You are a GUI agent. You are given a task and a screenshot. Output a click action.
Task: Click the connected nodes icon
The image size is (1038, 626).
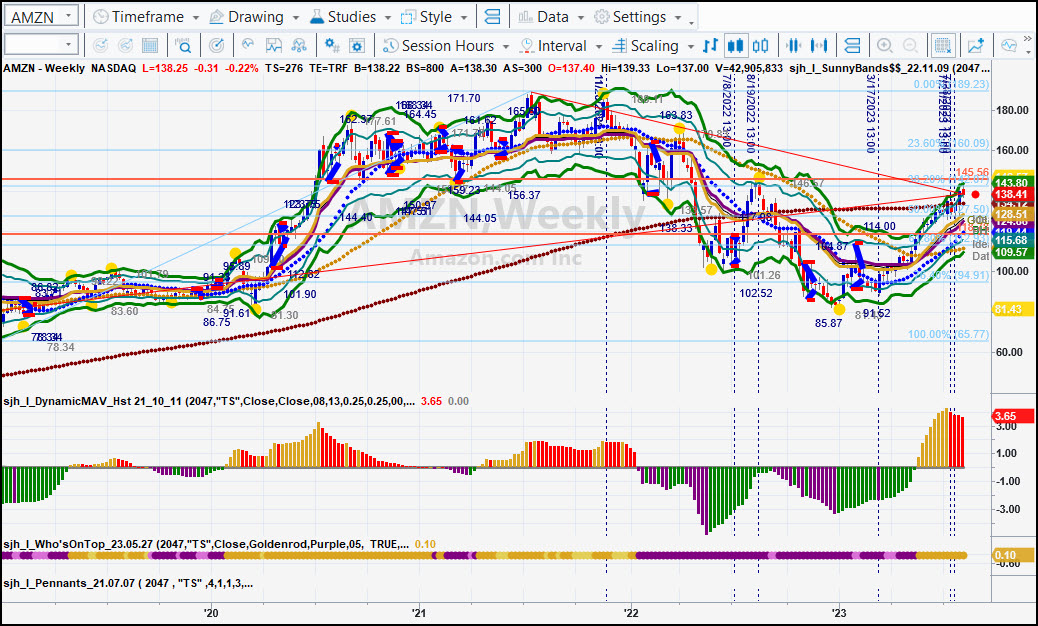(299, 46)
